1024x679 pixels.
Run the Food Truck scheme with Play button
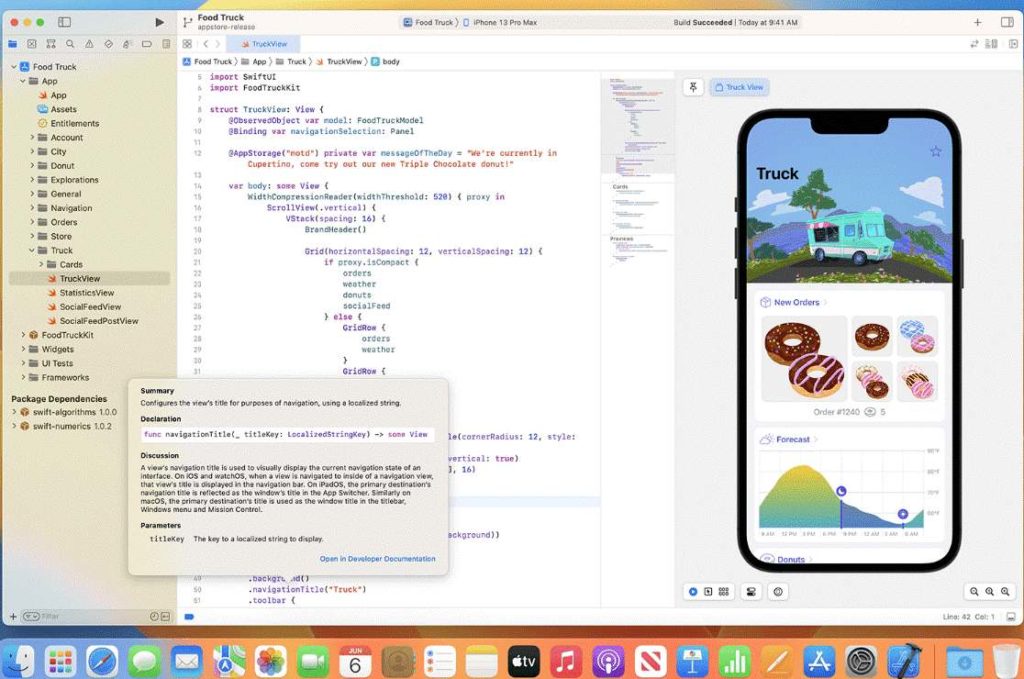[x=159, y=22]
